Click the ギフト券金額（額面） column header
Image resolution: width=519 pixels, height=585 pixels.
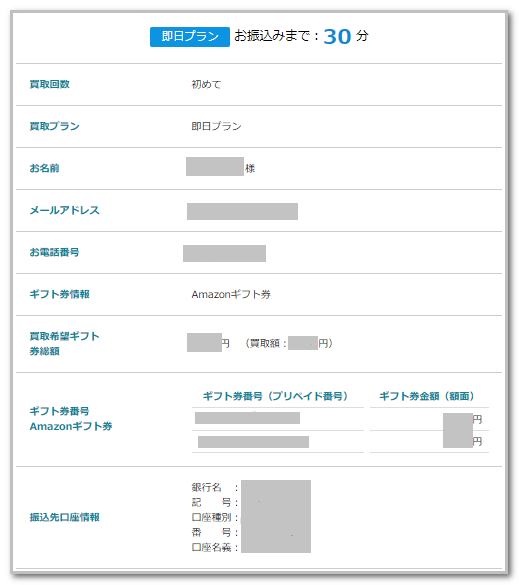click(x=427, y=396)
